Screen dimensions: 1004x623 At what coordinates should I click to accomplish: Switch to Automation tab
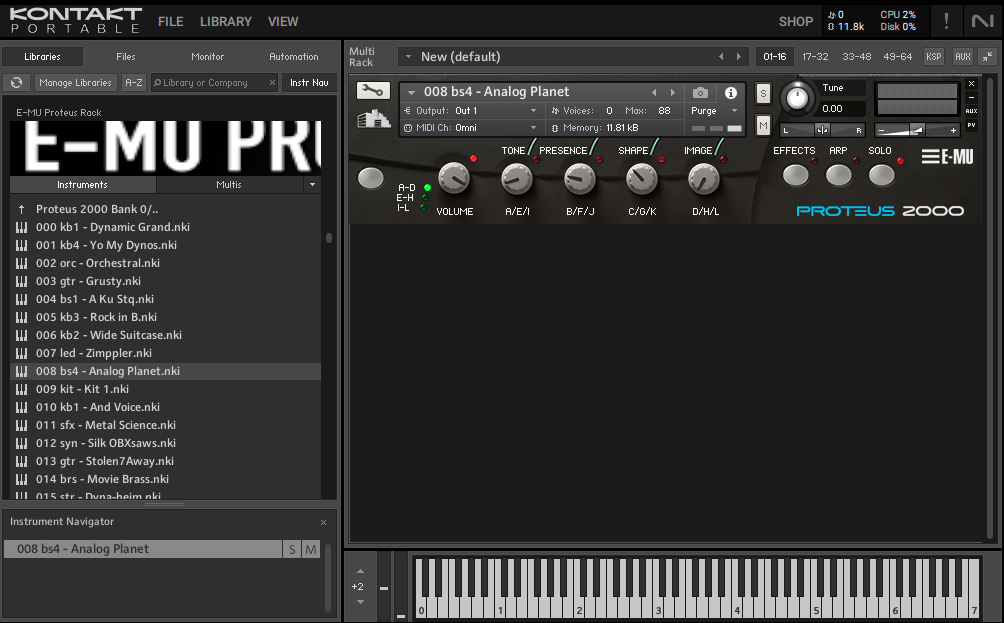(293, 56)
